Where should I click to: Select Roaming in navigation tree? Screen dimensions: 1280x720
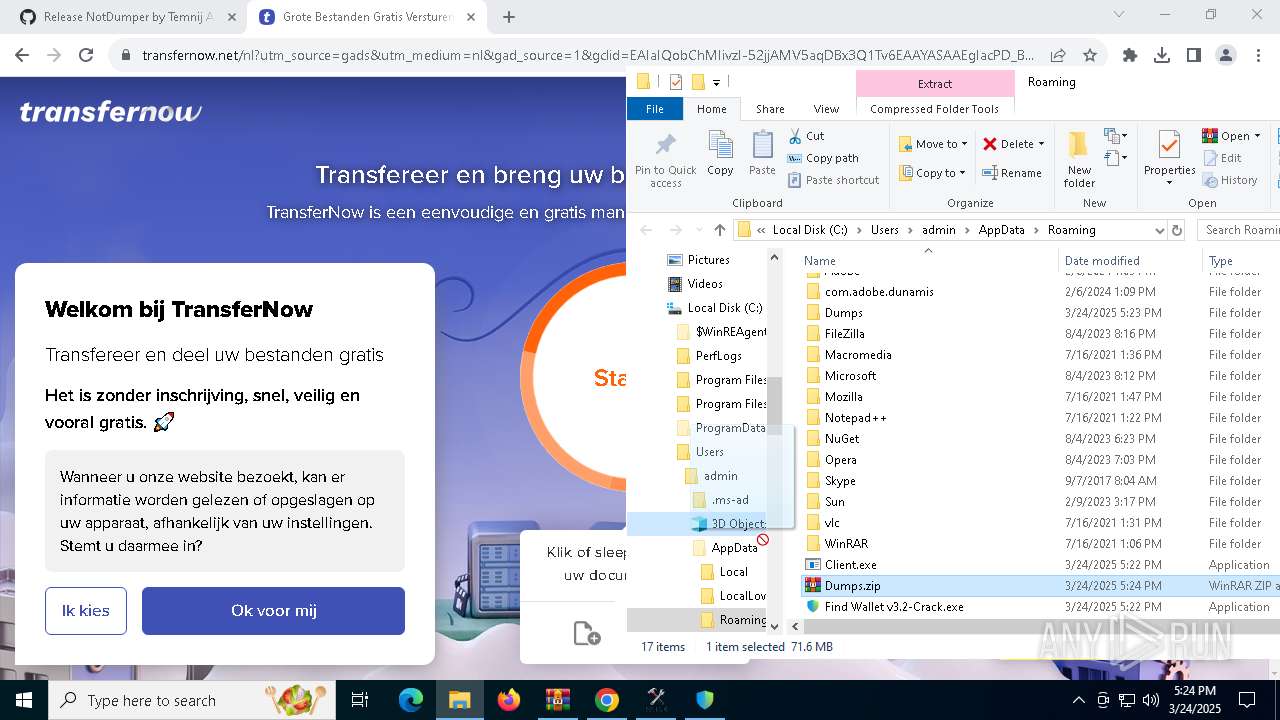[x=742, y=620]
